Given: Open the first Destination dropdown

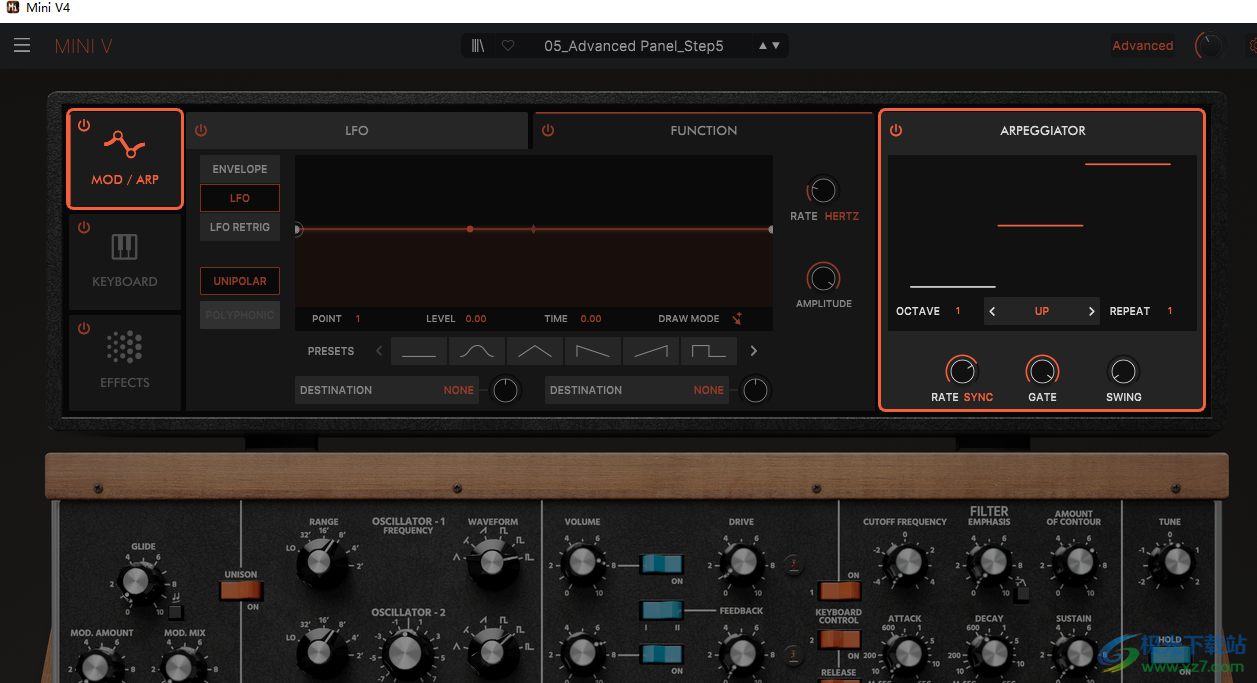Looking at the screenshot, I should [x=386, y=390].
